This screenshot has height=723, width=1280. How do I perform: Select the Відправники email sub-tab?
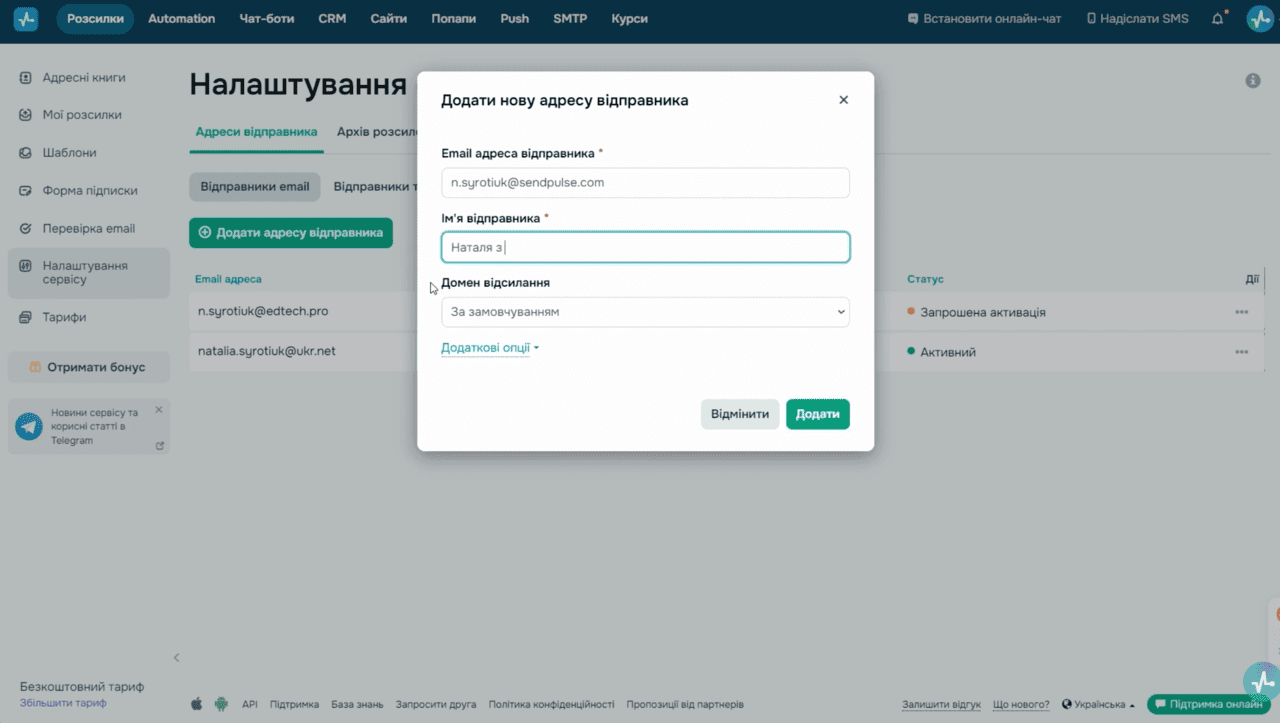tap(255, 187)
